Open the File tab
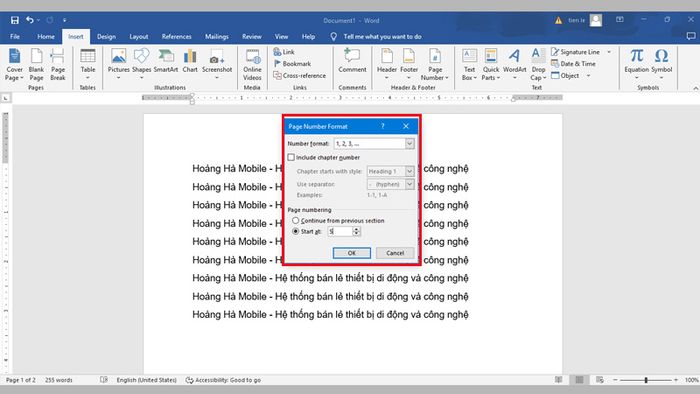 coord(15,37)
